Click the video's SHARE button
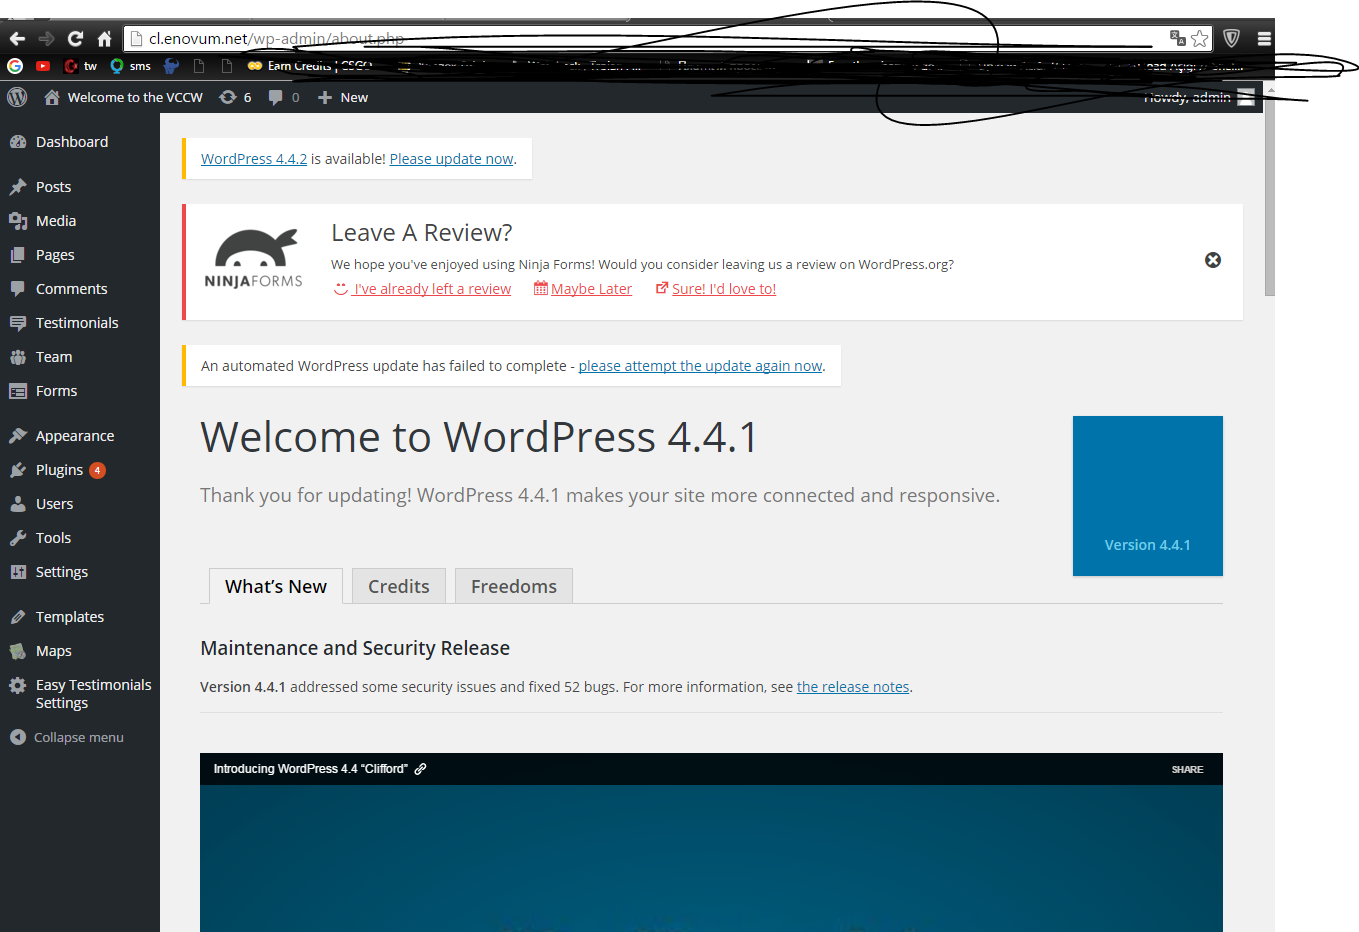 1187,769
